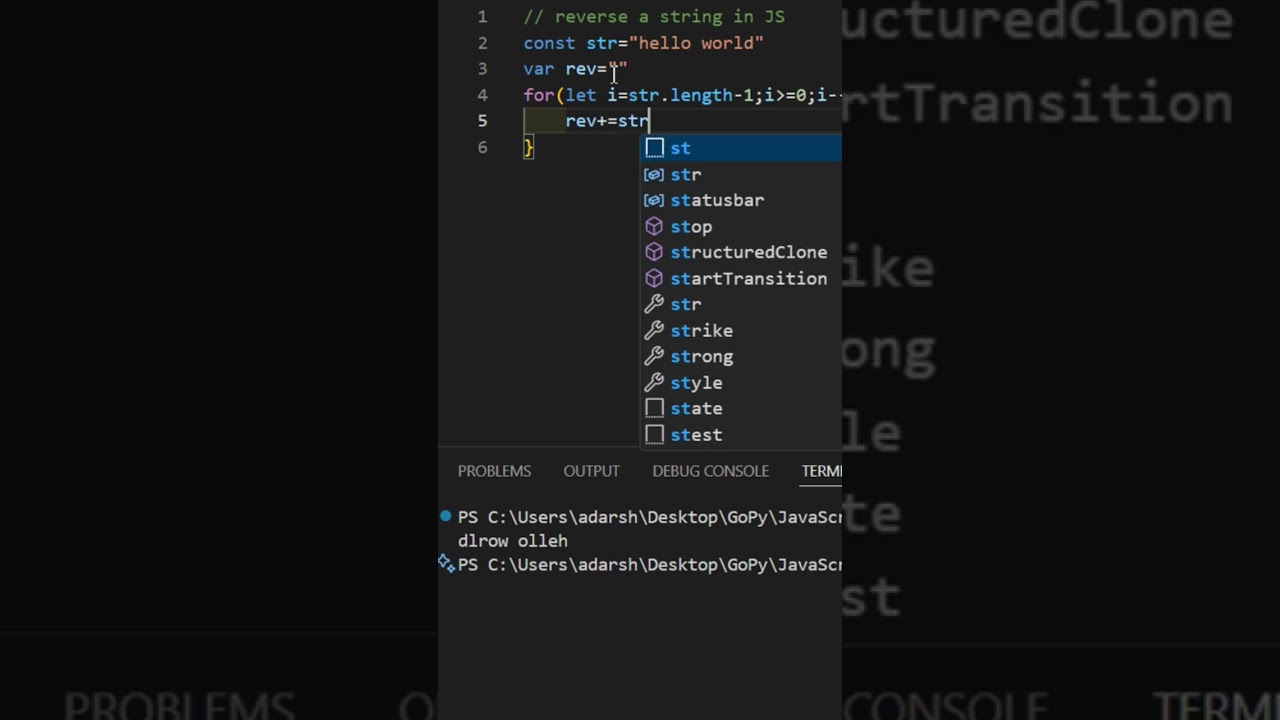Click the cube icon beside 'stop'
Screen dimensions: 1280x720
pos(654,226)
